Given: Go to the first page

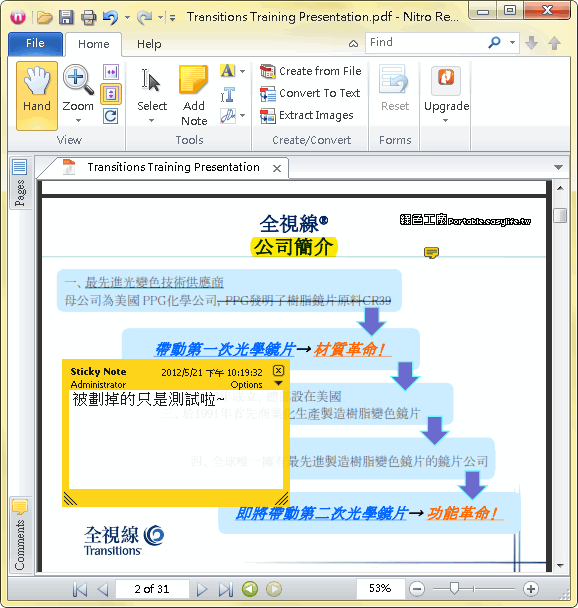Looking at the screenshot, I should click(80, 589).
